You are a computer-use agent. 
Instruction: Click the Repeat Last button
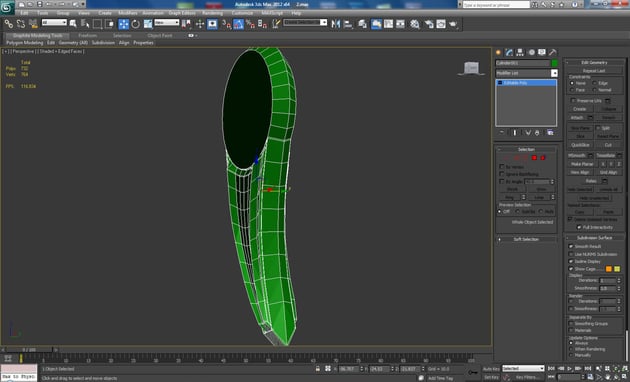tap(593, 71)
